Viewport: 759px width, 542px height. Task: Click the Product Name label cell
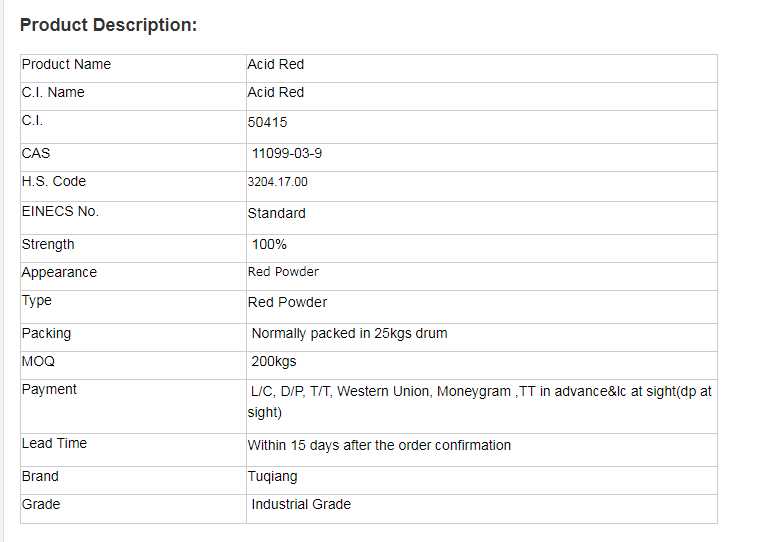[66, 64]
